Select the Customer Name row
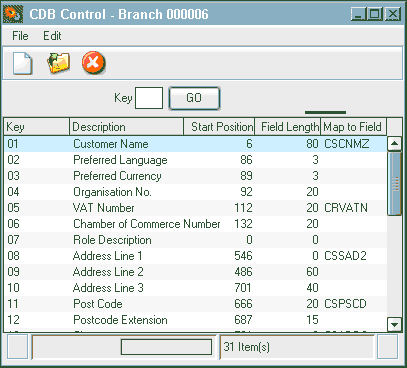The width and height of the screenshot is (407, 368). pyautogui.click(x=195, y=144)
